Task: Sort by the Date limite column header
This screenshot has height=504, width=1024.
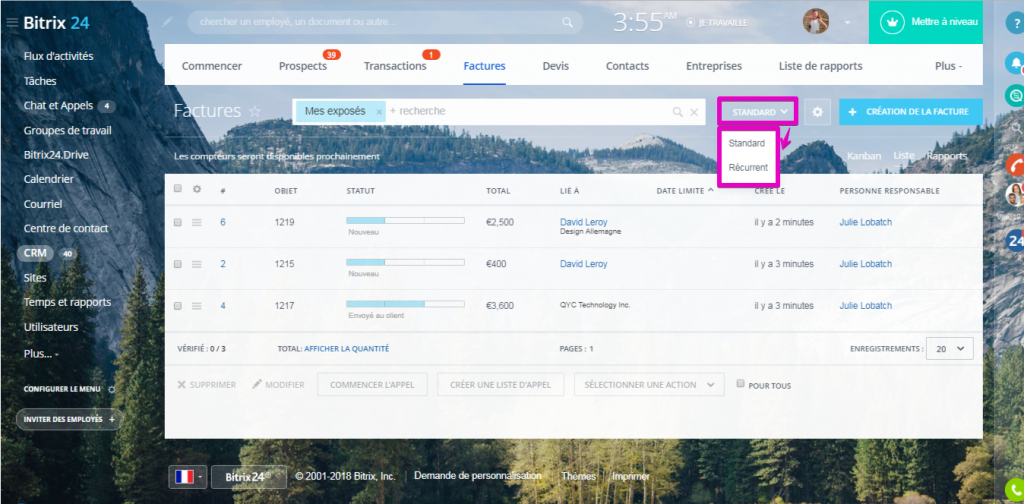Action: 685,191
